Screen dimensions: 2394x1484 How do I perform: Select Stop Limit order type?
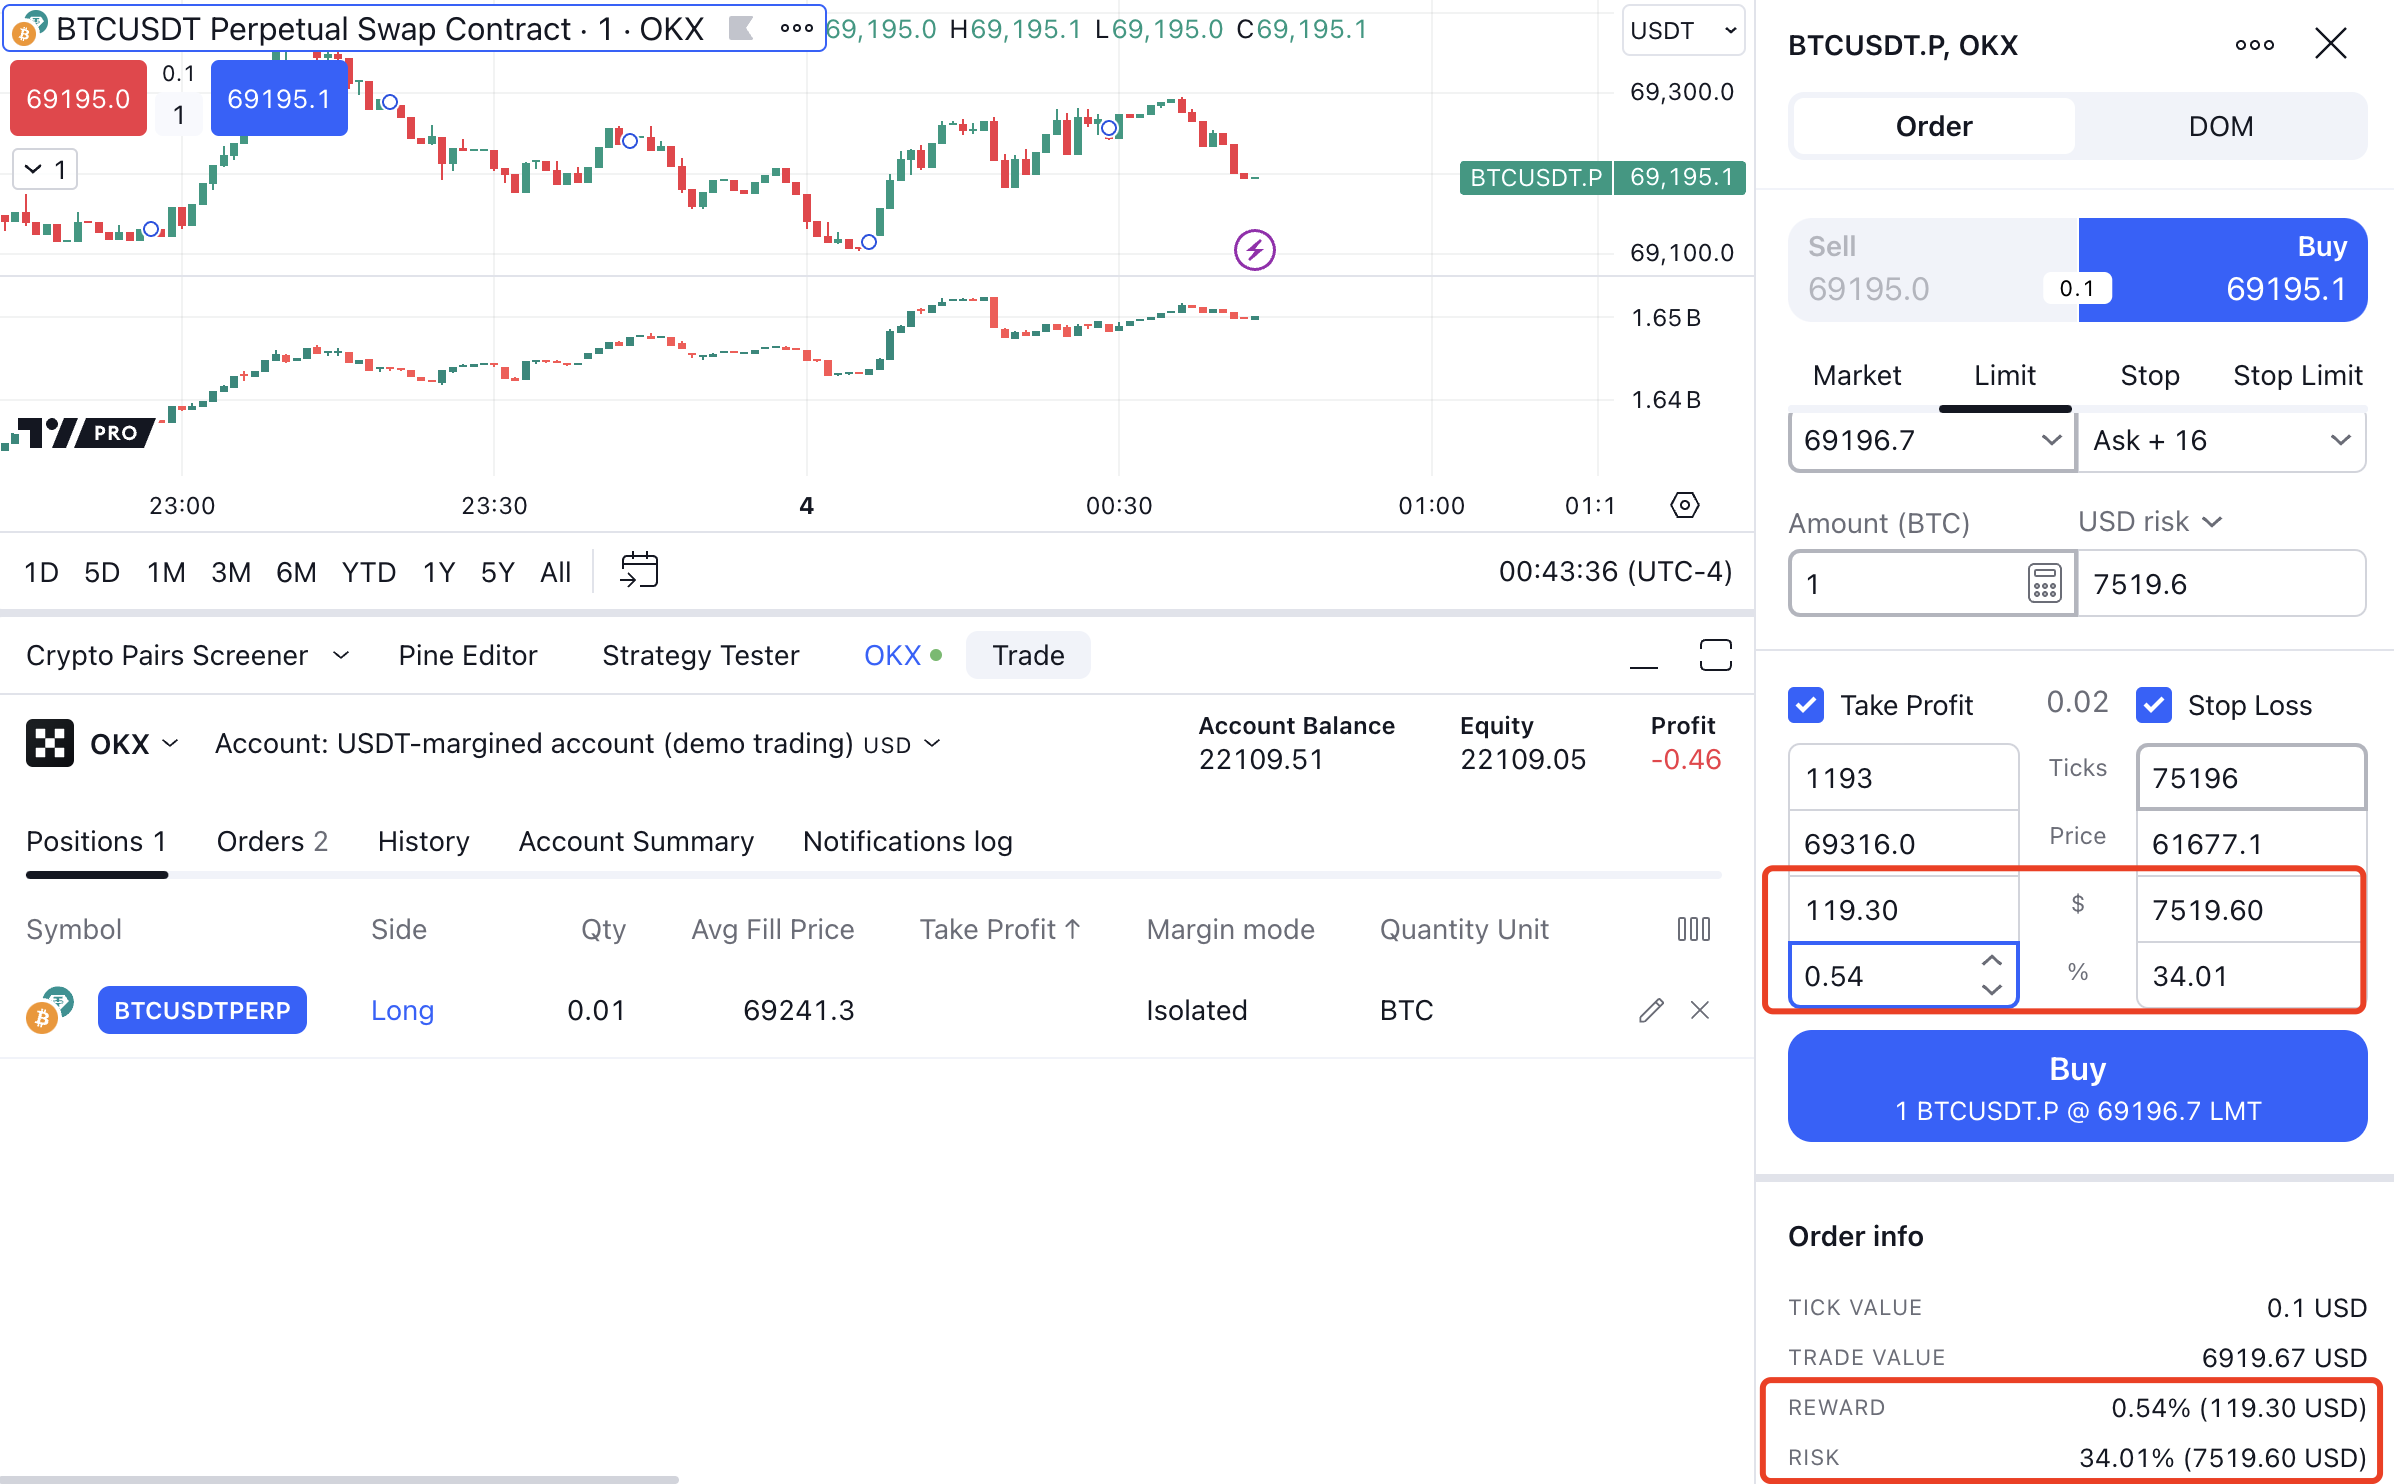2297,376
